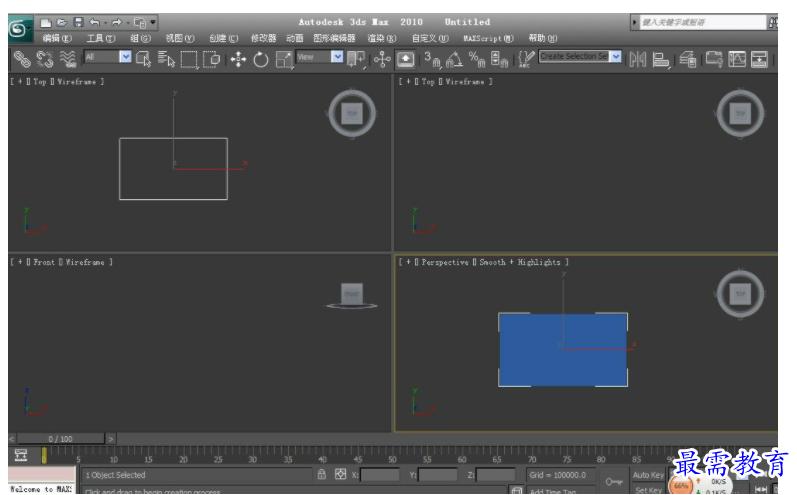797x495 pixels.
Task: Choose the Rectangular Selection Region tool
Action: click(x=189, y=59)
